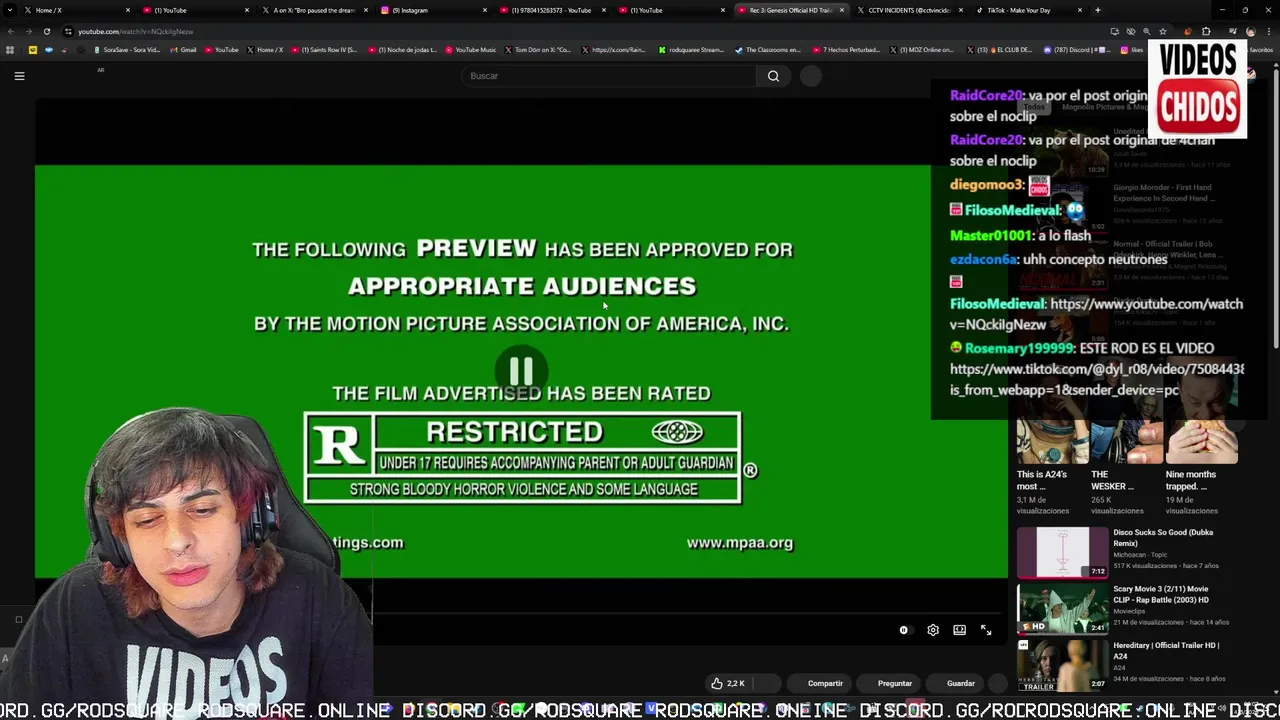This screenshot has height=720, width=1280.
Task: Switch to the second '(1) YouTube' tab
Action: (670, 10)
